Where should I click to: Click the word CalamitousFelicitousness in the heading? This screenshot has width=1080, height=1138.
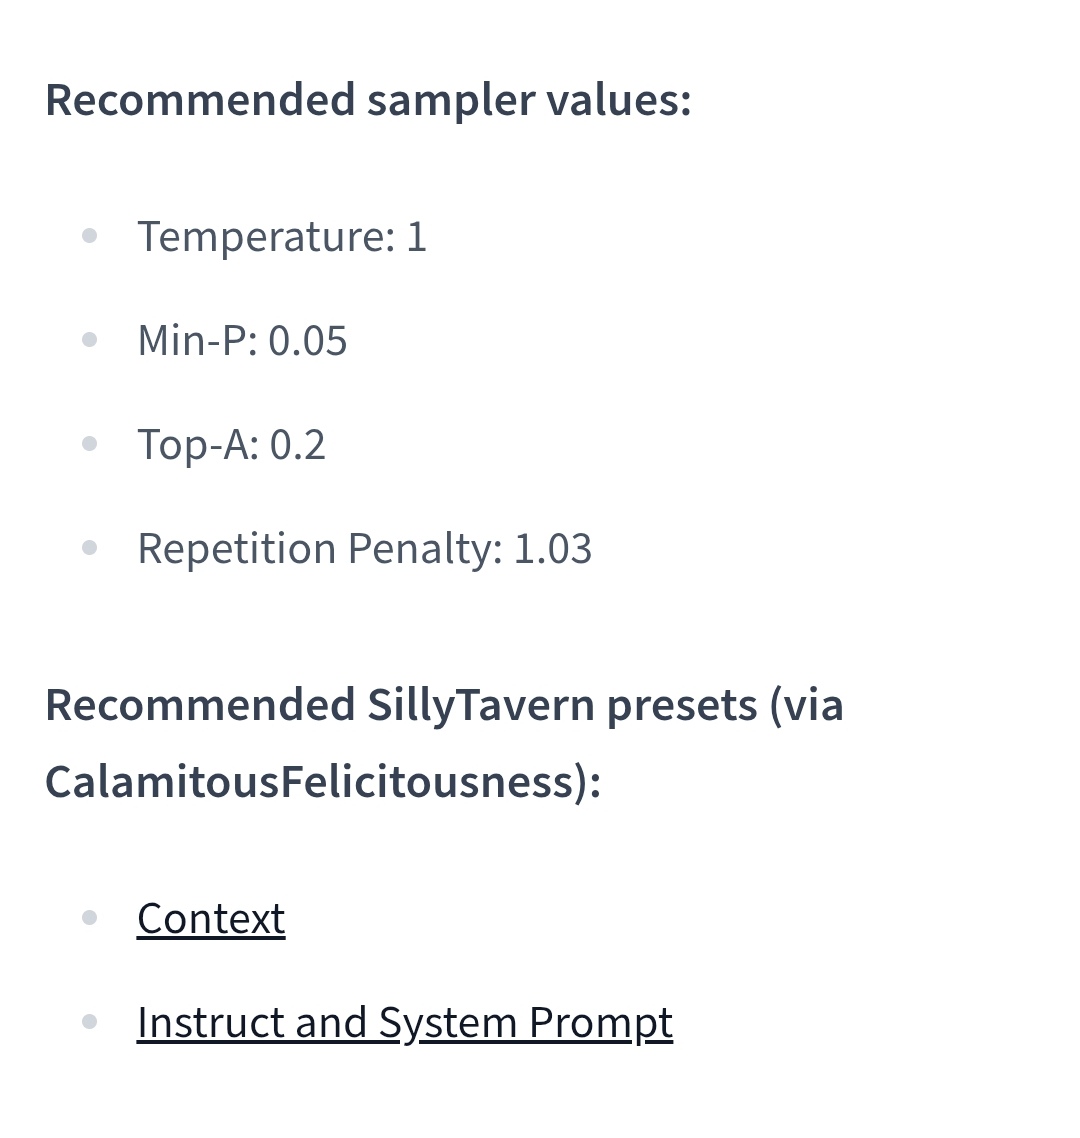coord(310,782)
